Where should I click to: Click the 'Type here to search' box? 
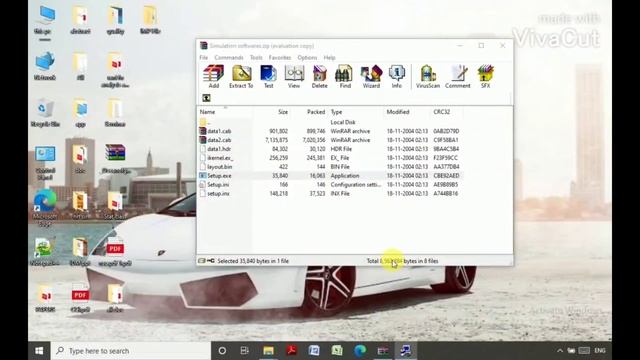(131, 351)
